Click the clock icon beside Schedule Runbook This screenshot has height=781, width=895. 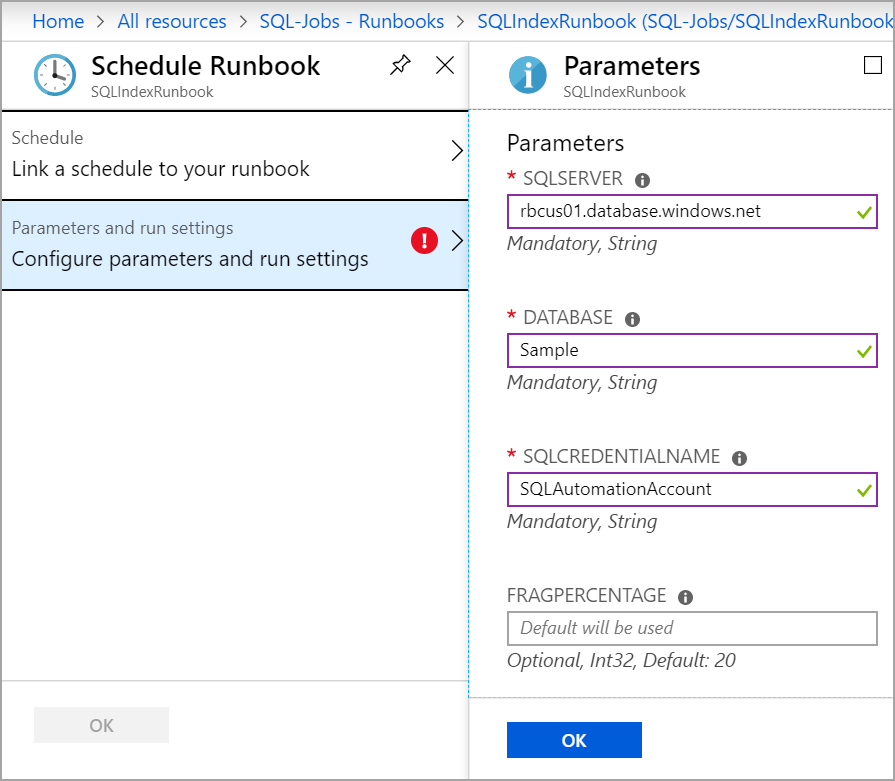[53, 74]
